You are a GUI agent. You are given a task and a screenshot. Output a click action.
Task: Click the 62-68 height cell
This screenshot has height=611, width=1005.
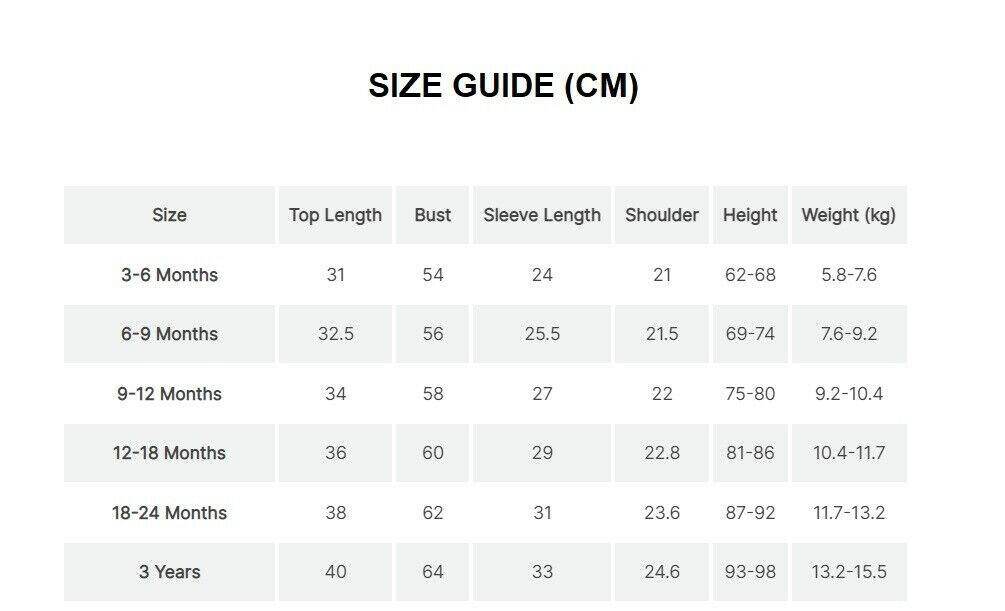pyautogui.click(x=750, y=275)
